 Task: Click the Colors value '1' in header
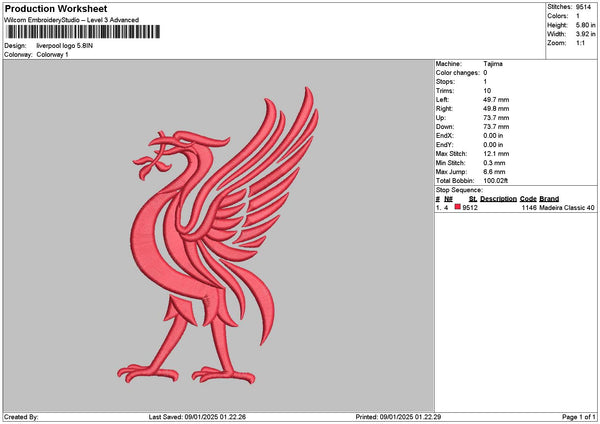578,16
